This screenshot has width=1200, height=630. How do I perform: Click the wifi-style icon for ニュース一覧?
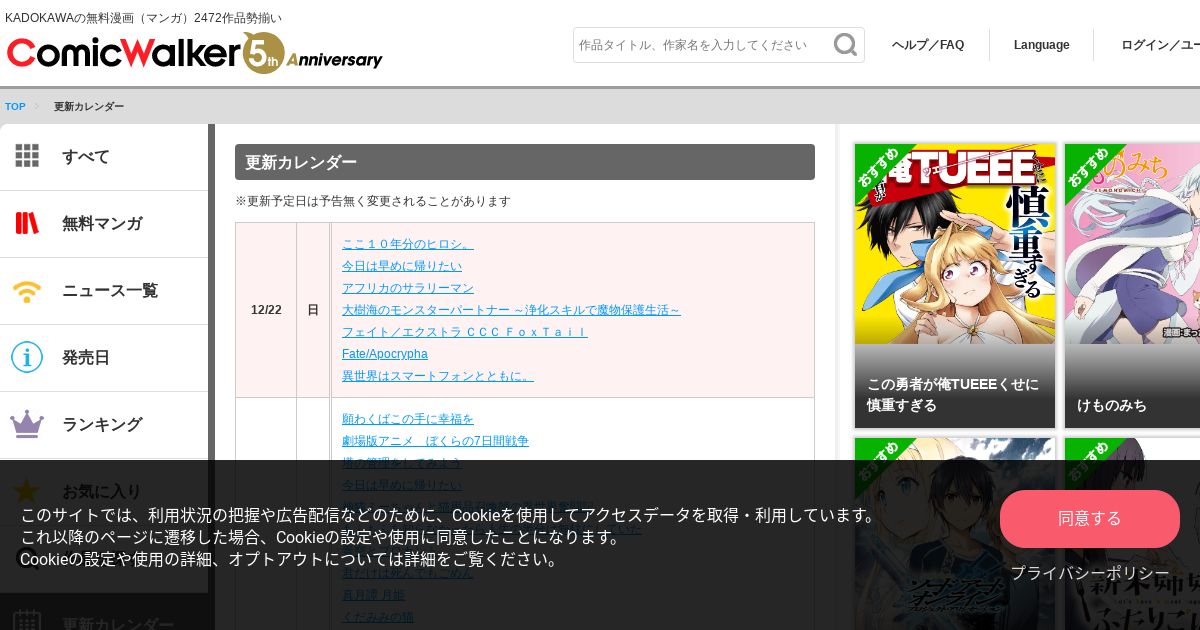pos(27,291)
